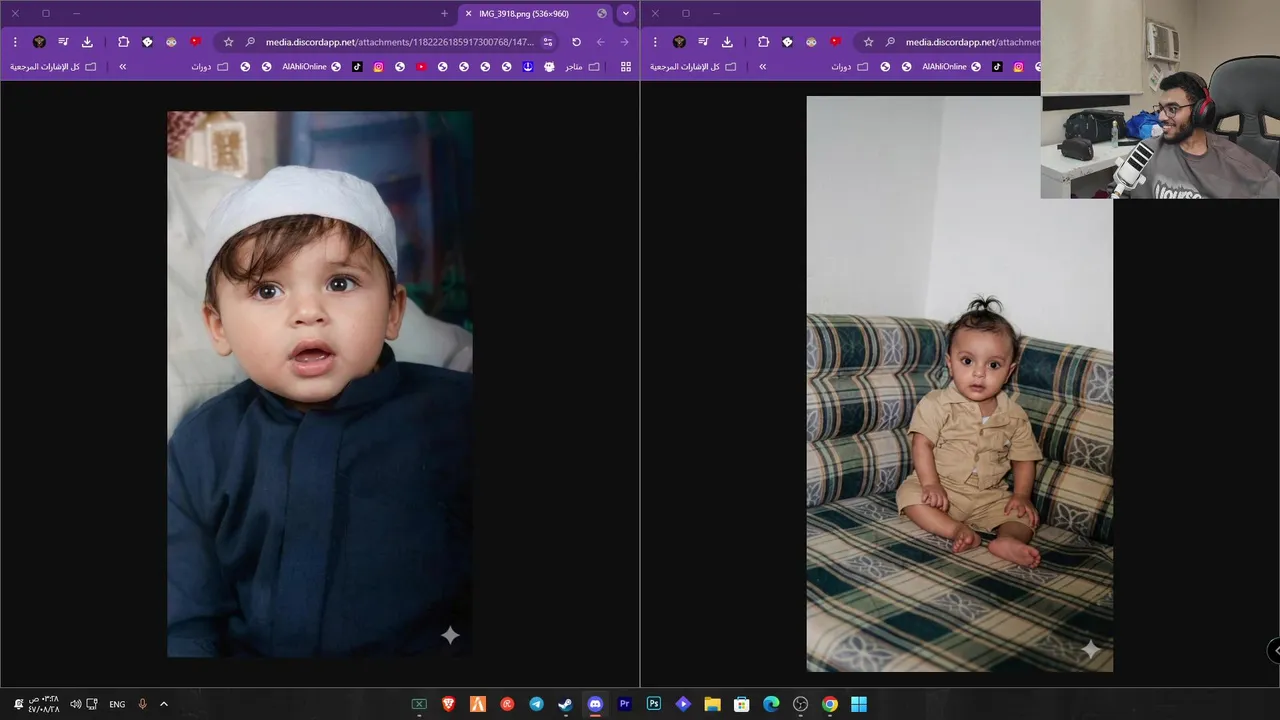
Task: Open the taskbar clock and date
Action: pyautogui.click(x=43, y=704)
